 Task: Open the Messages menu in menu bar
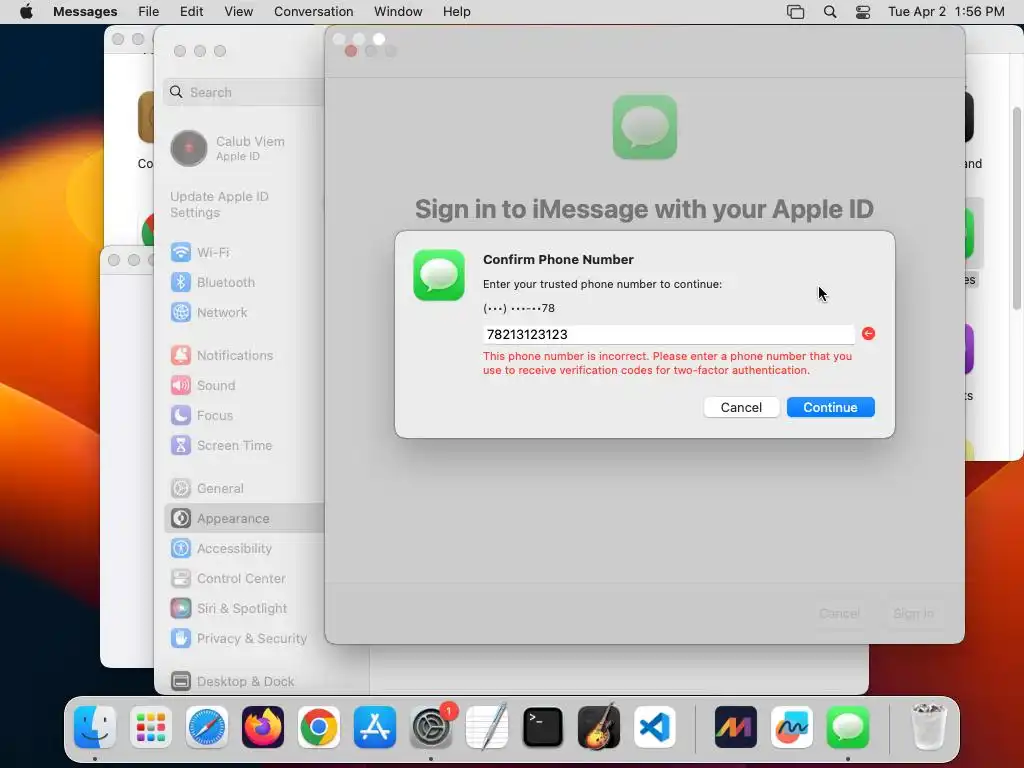coord(85,12)
